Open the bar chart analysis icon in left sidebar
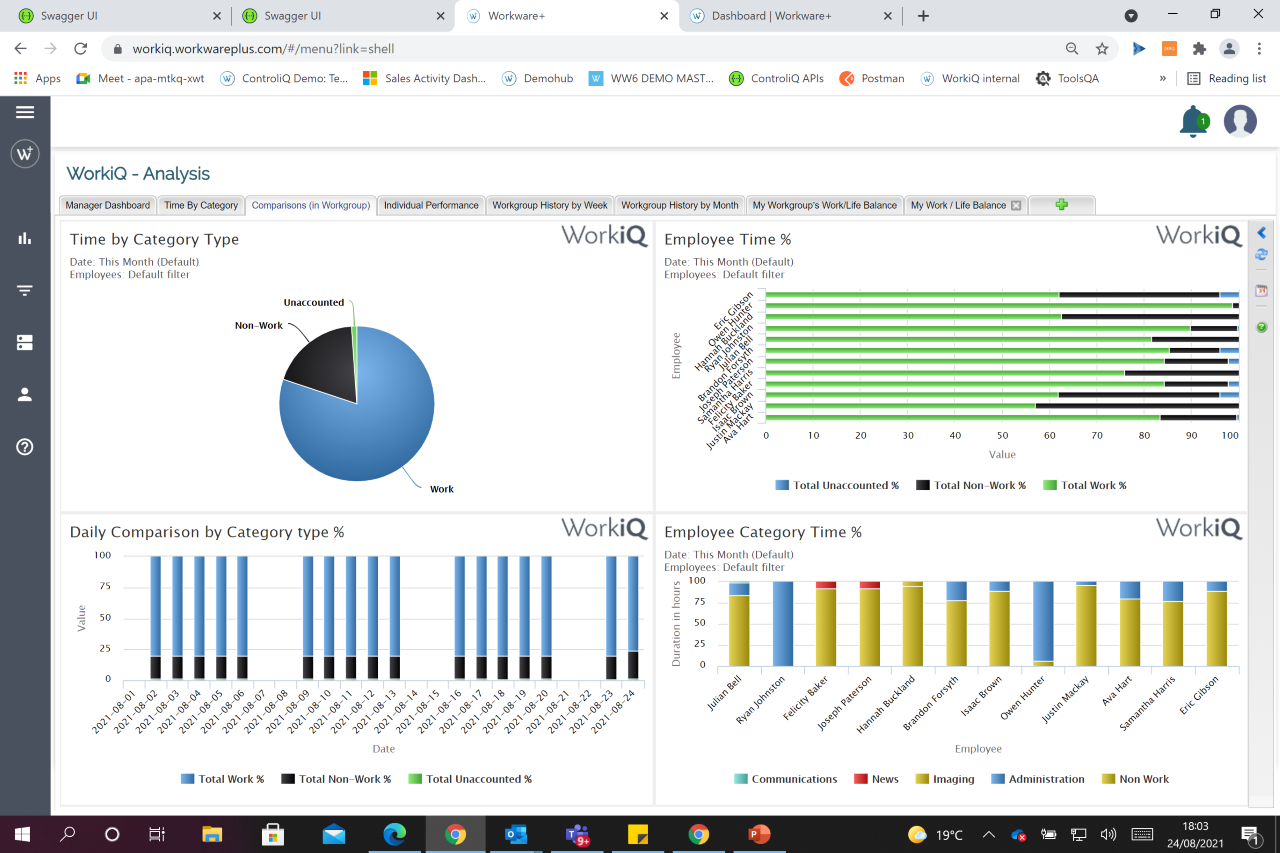The image size is (1280, 853). tap(24, 239)
